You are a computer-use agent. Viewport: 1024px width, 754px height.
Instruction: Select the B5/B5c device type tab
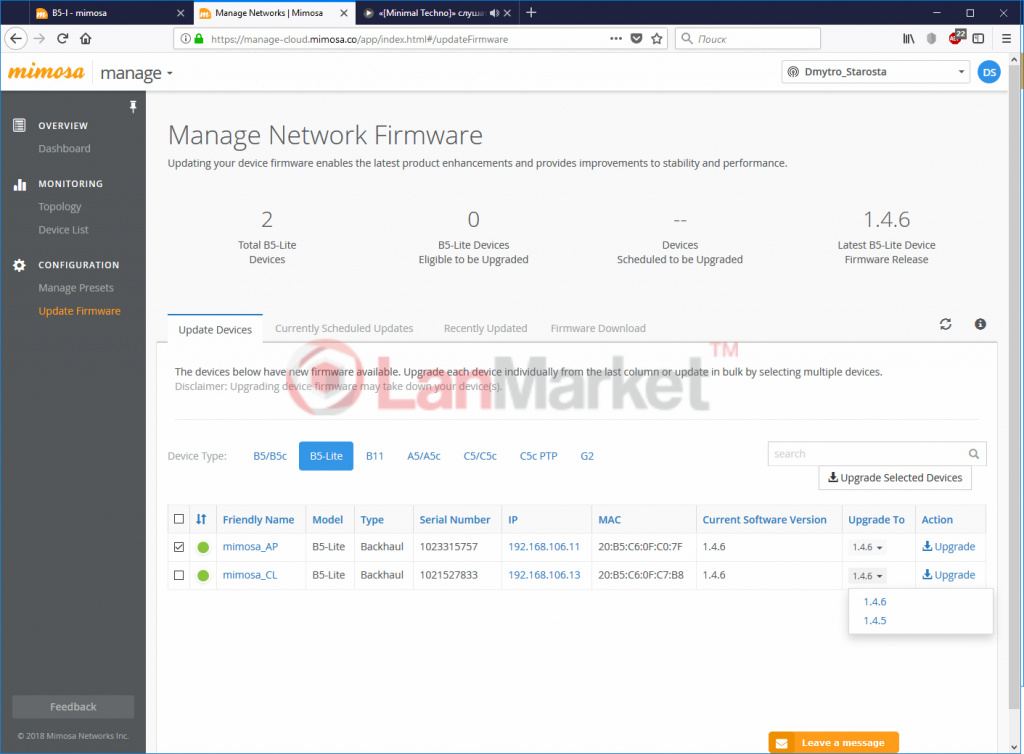pyautogui.click(x=270, y=456)
